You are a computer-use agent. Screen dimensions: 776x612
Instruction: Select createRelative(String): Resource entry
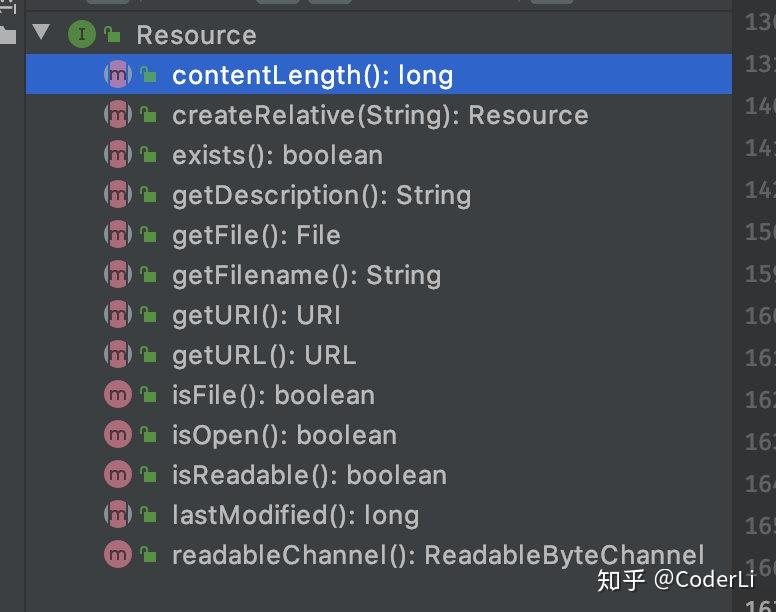381,115
